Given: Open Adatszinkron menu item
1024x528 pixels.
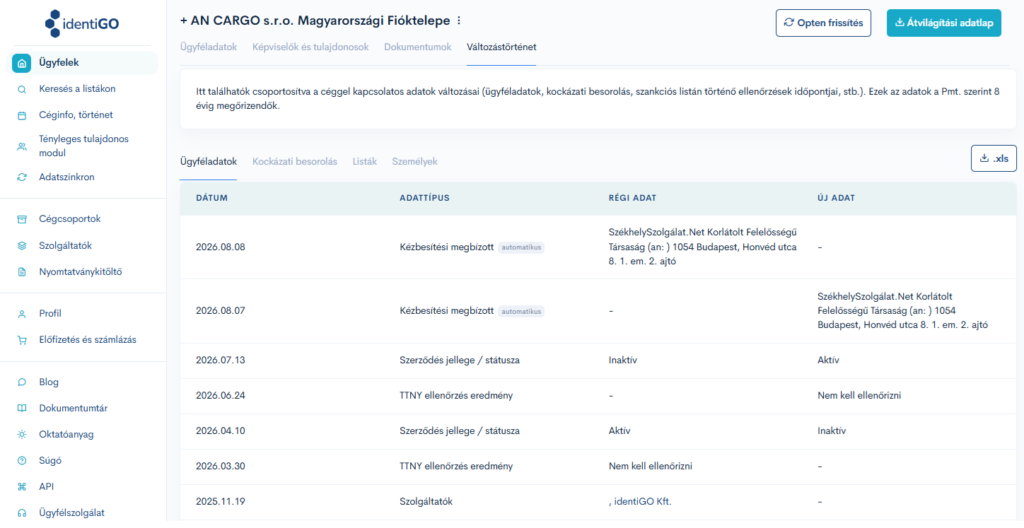Looking at the screenshot, I should point(67,177).
